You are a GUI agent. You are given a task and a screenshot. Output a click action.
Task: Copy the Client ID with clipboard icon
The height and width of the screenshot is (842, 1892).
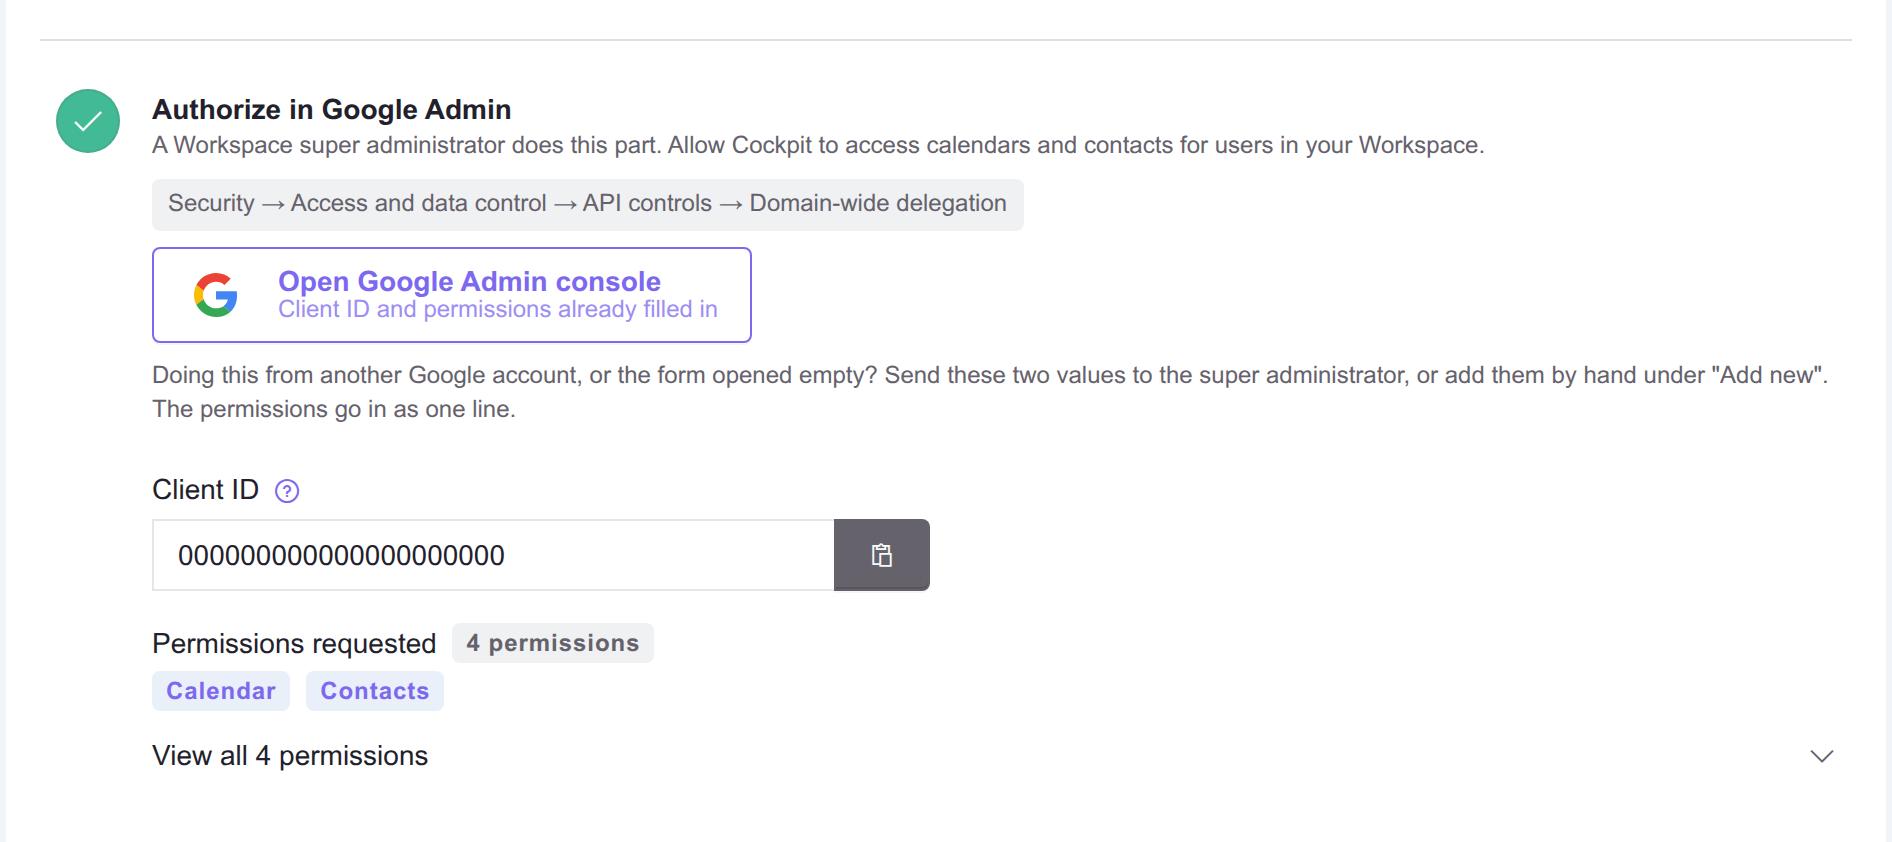click(x=882, y=555)
